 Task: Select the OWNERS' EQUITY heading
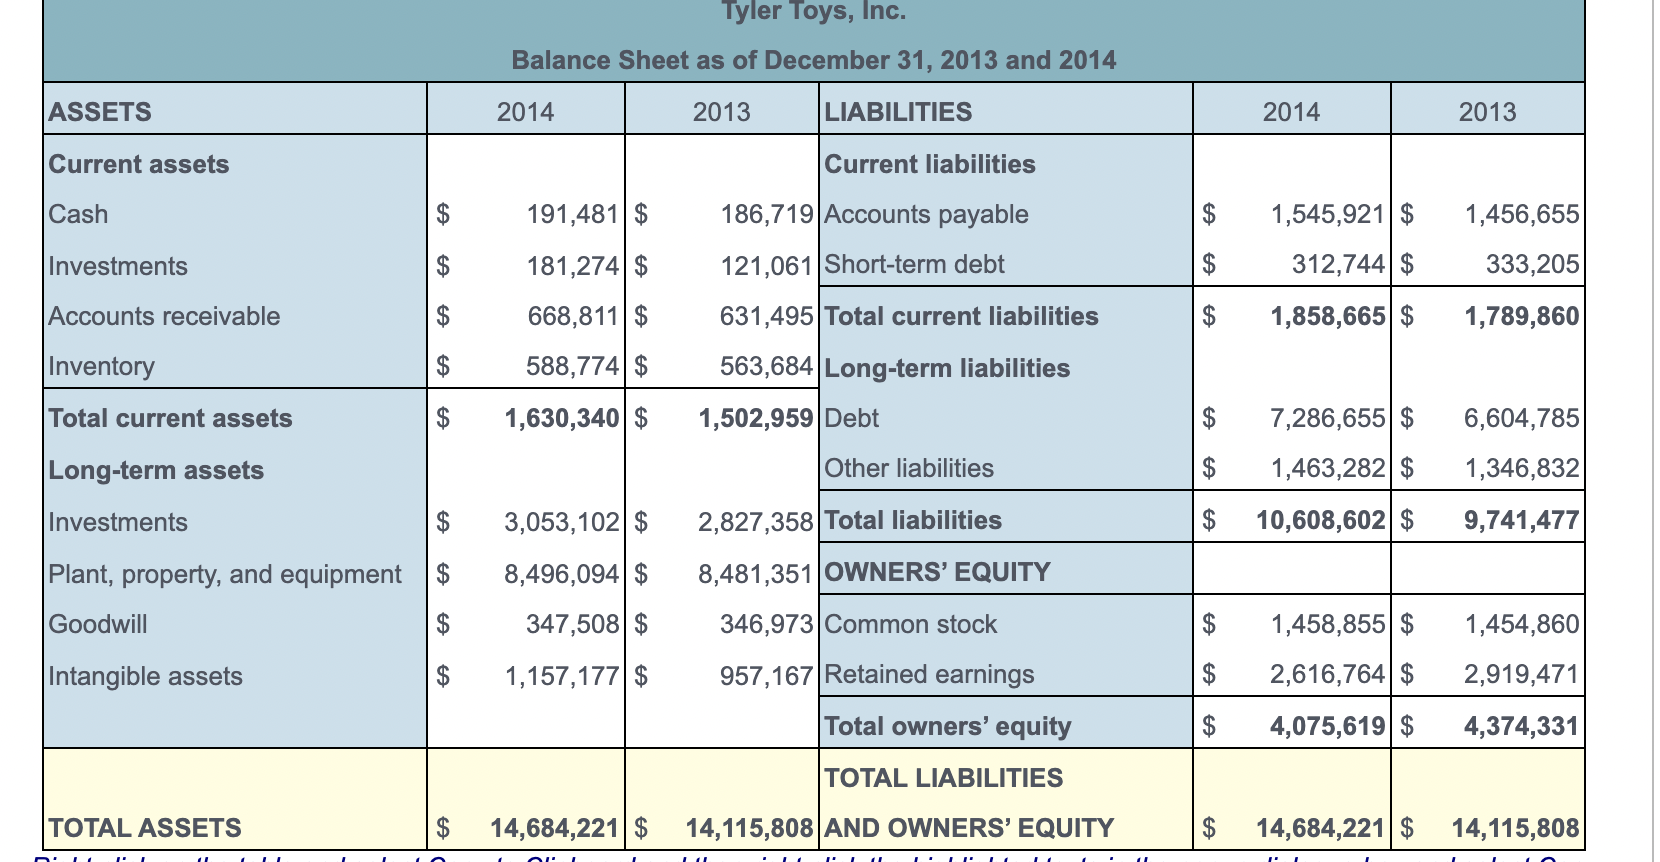coord(937,573)
